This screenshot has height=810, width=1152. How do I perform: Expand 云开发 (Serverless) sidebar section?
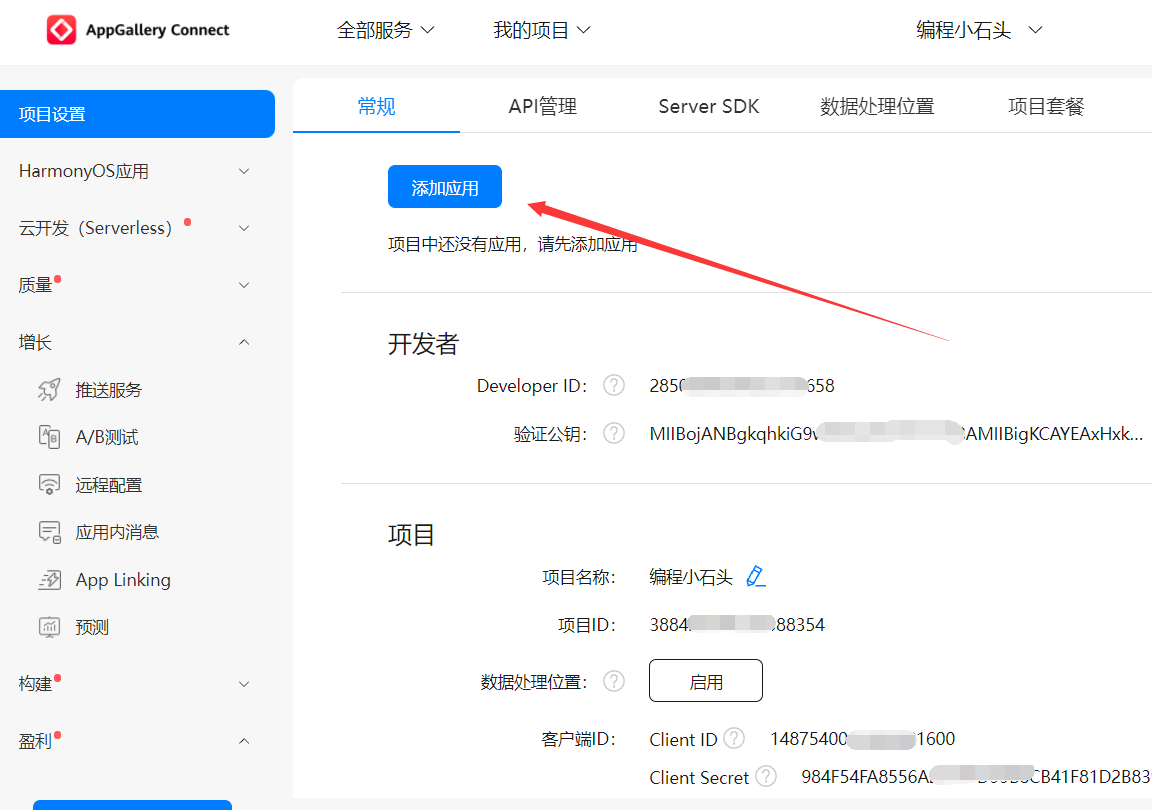coord(137,228)
